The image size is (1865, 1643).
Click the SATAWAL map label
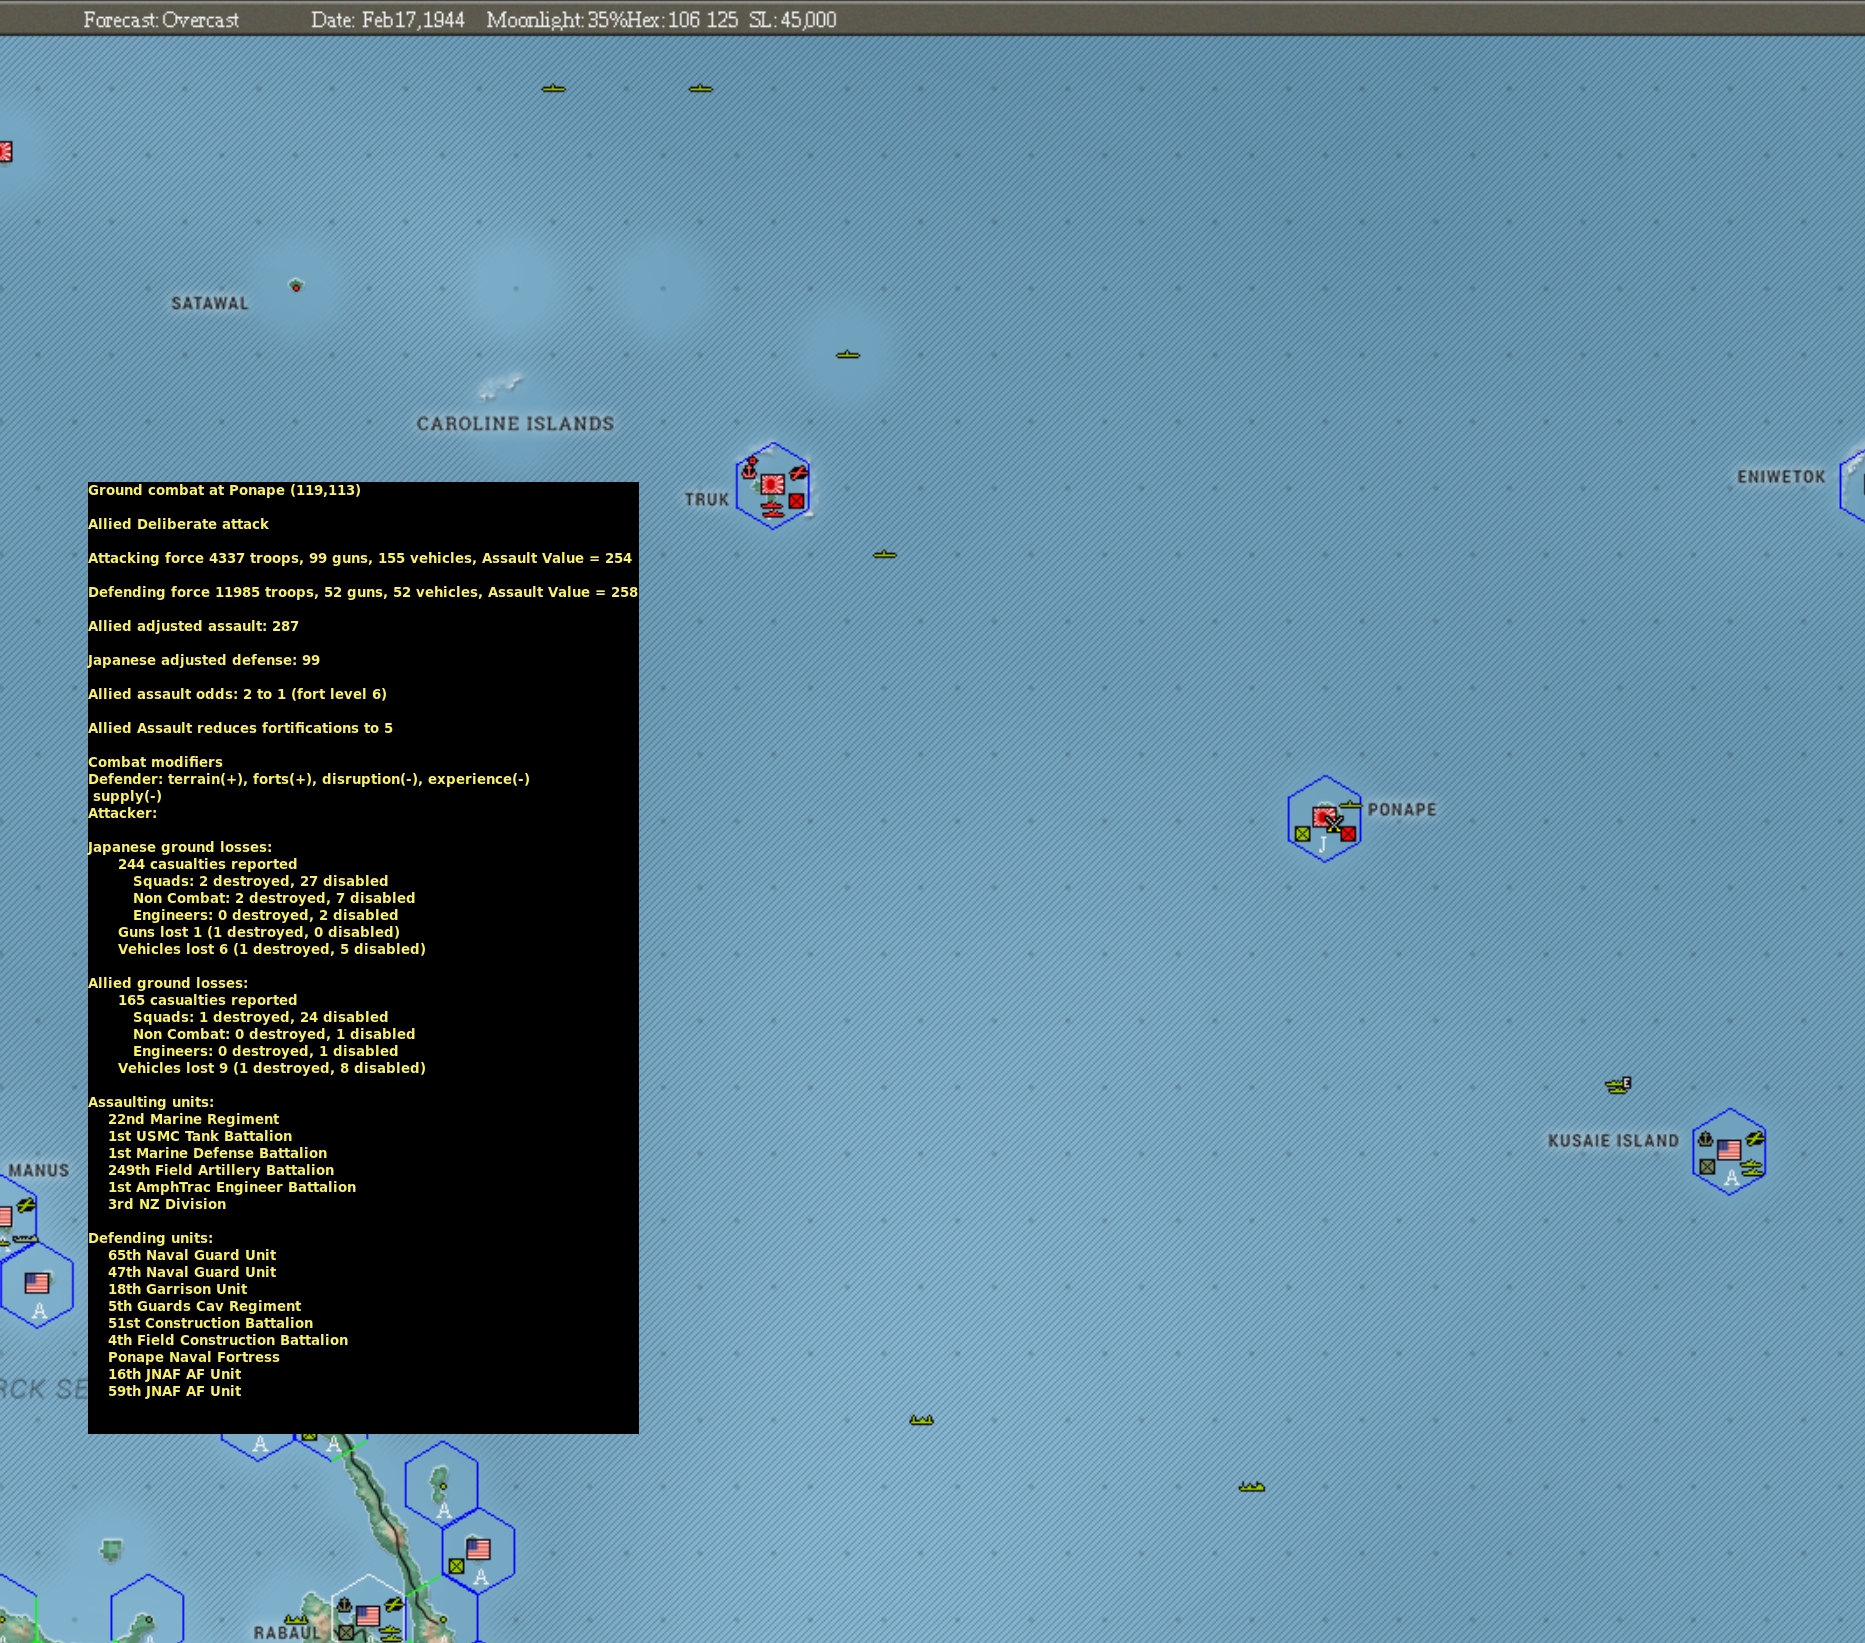click(210, 303)
